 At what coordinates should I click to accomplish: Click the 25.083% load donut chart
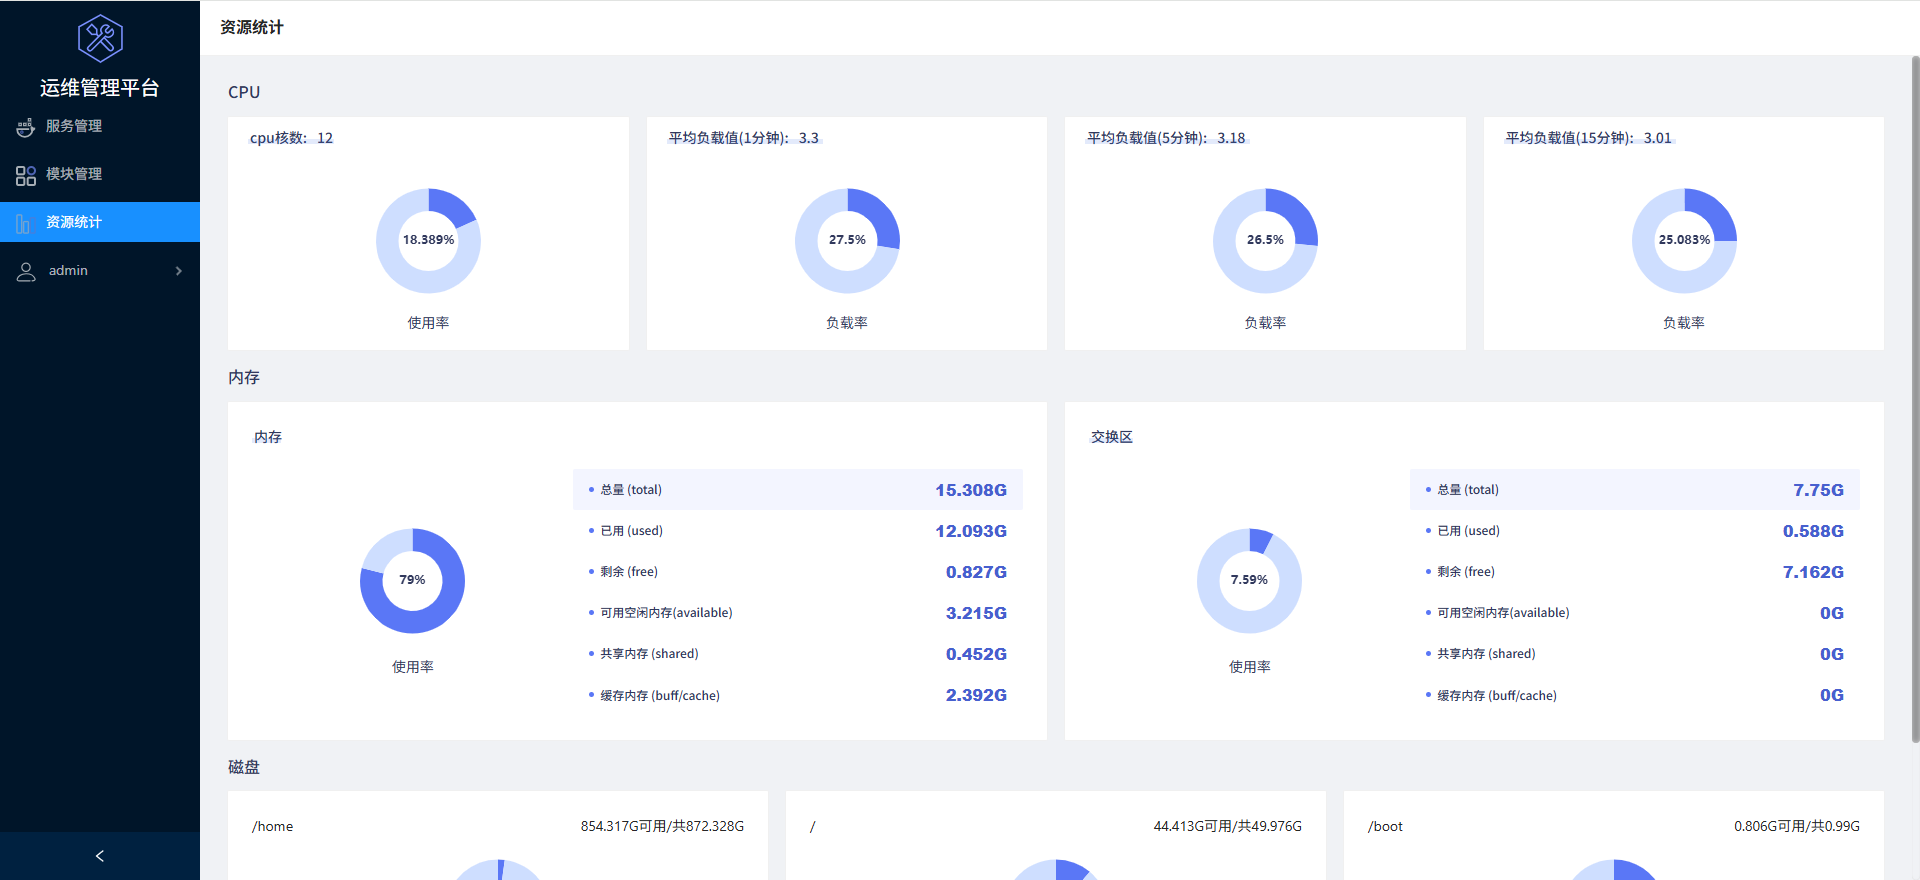coord(1684,240)
